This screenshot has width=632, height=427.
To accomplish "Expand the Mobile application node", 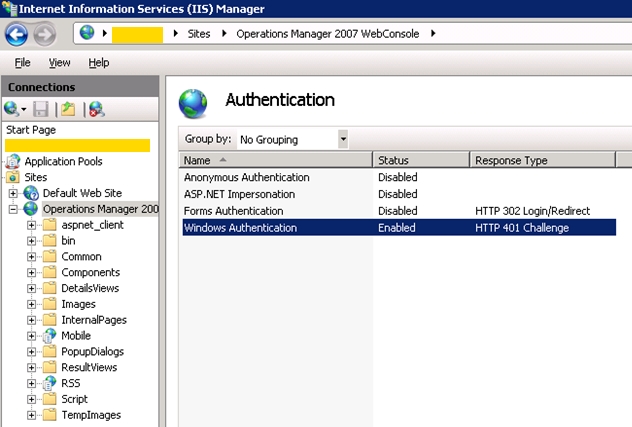I will click(31, 336).
